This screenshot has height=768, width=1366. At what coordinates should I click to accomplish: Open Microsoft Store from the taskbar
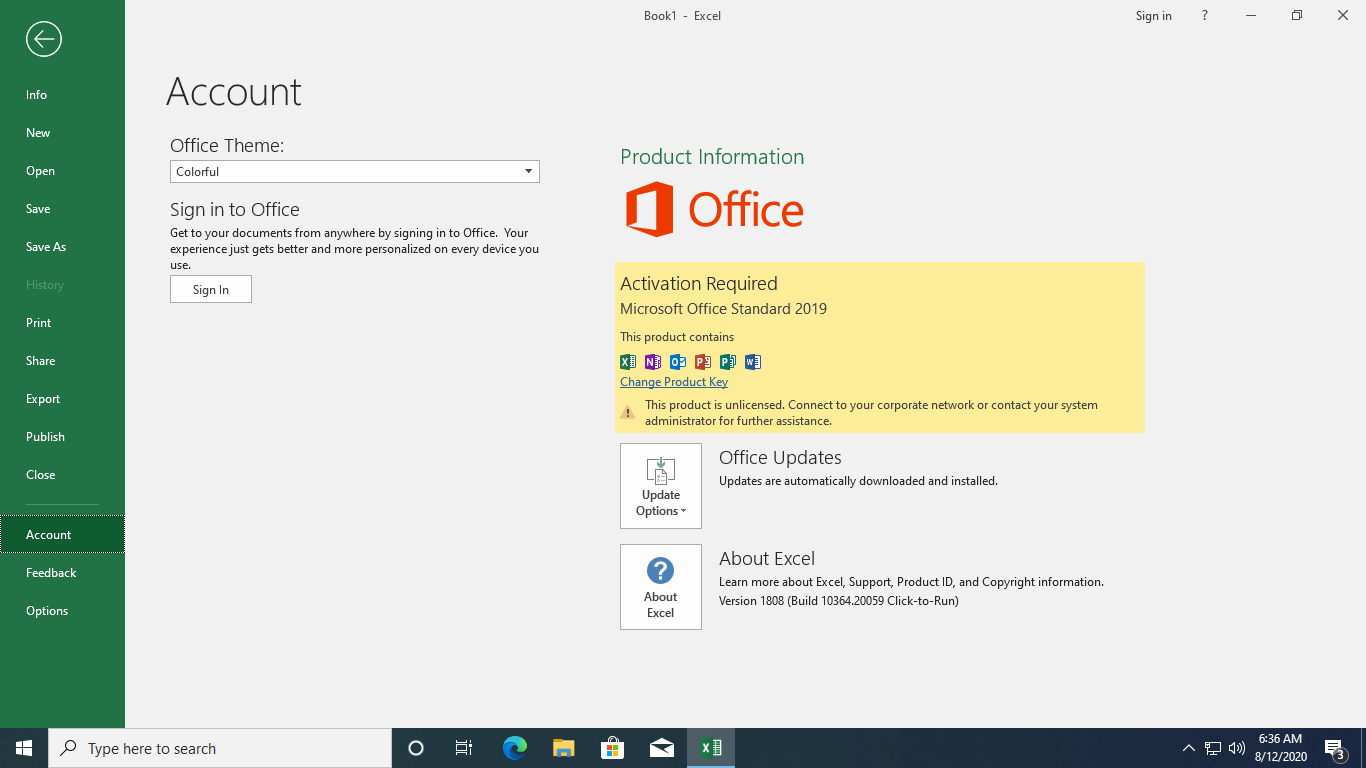pyautogui.click(x=612, y=748)
